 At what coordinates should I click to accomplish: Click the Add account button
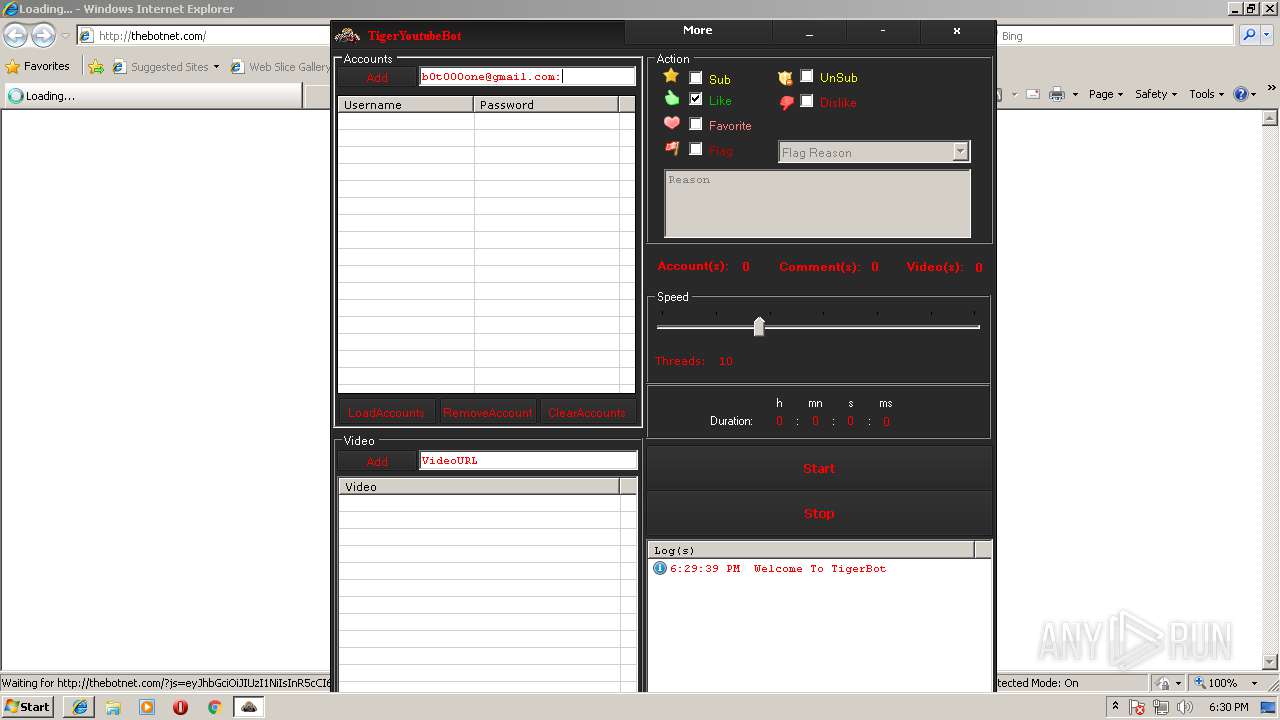point(377,77)
